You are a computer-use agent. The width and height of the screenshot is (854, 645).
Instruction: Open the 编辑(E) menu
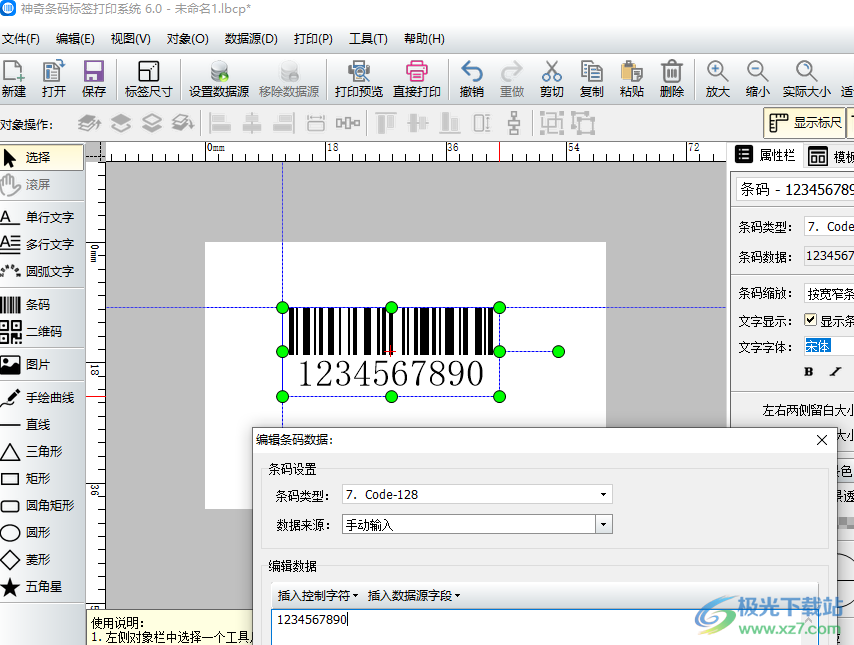tap(75, 39)
